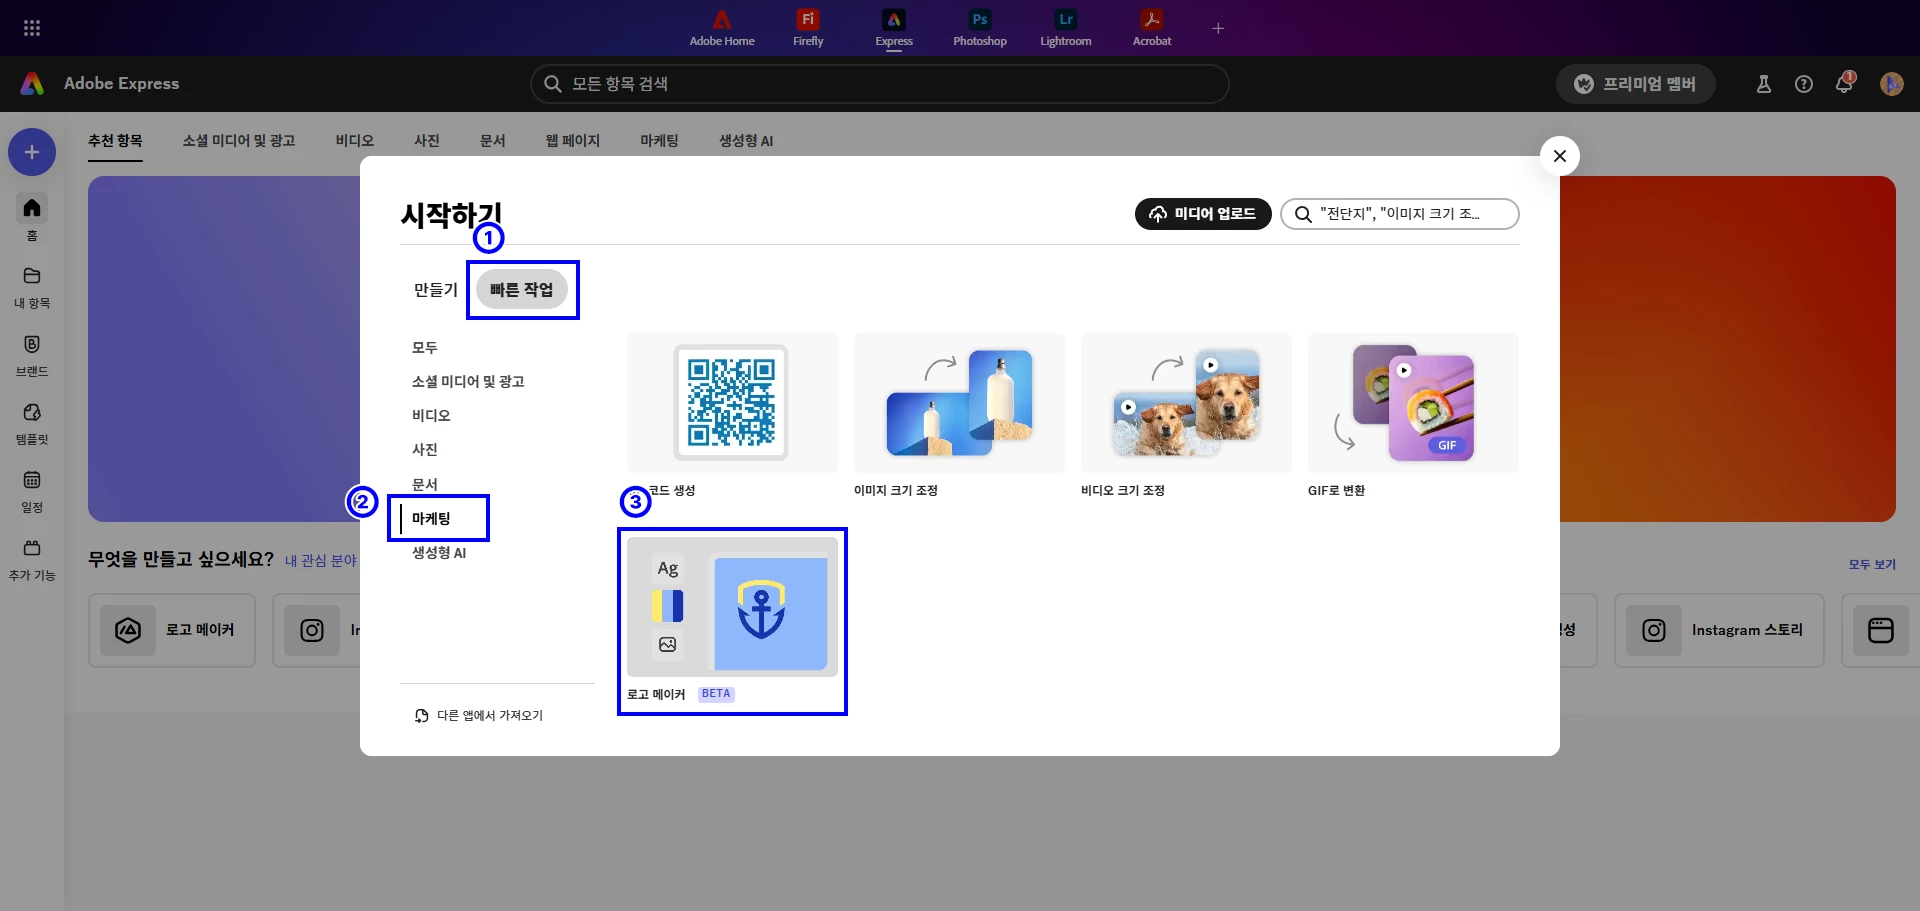1920x911 pixels.
Task: Open the Lightroom app
Action: point(1066,28)
